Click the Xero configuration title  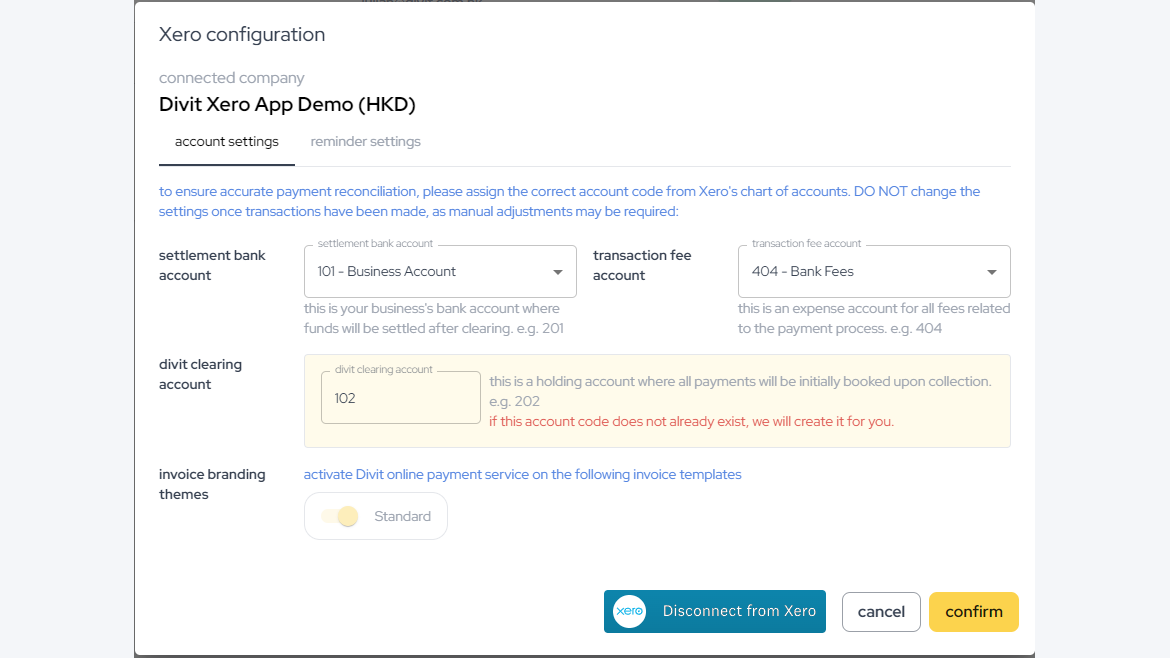[x=242, y=34]
